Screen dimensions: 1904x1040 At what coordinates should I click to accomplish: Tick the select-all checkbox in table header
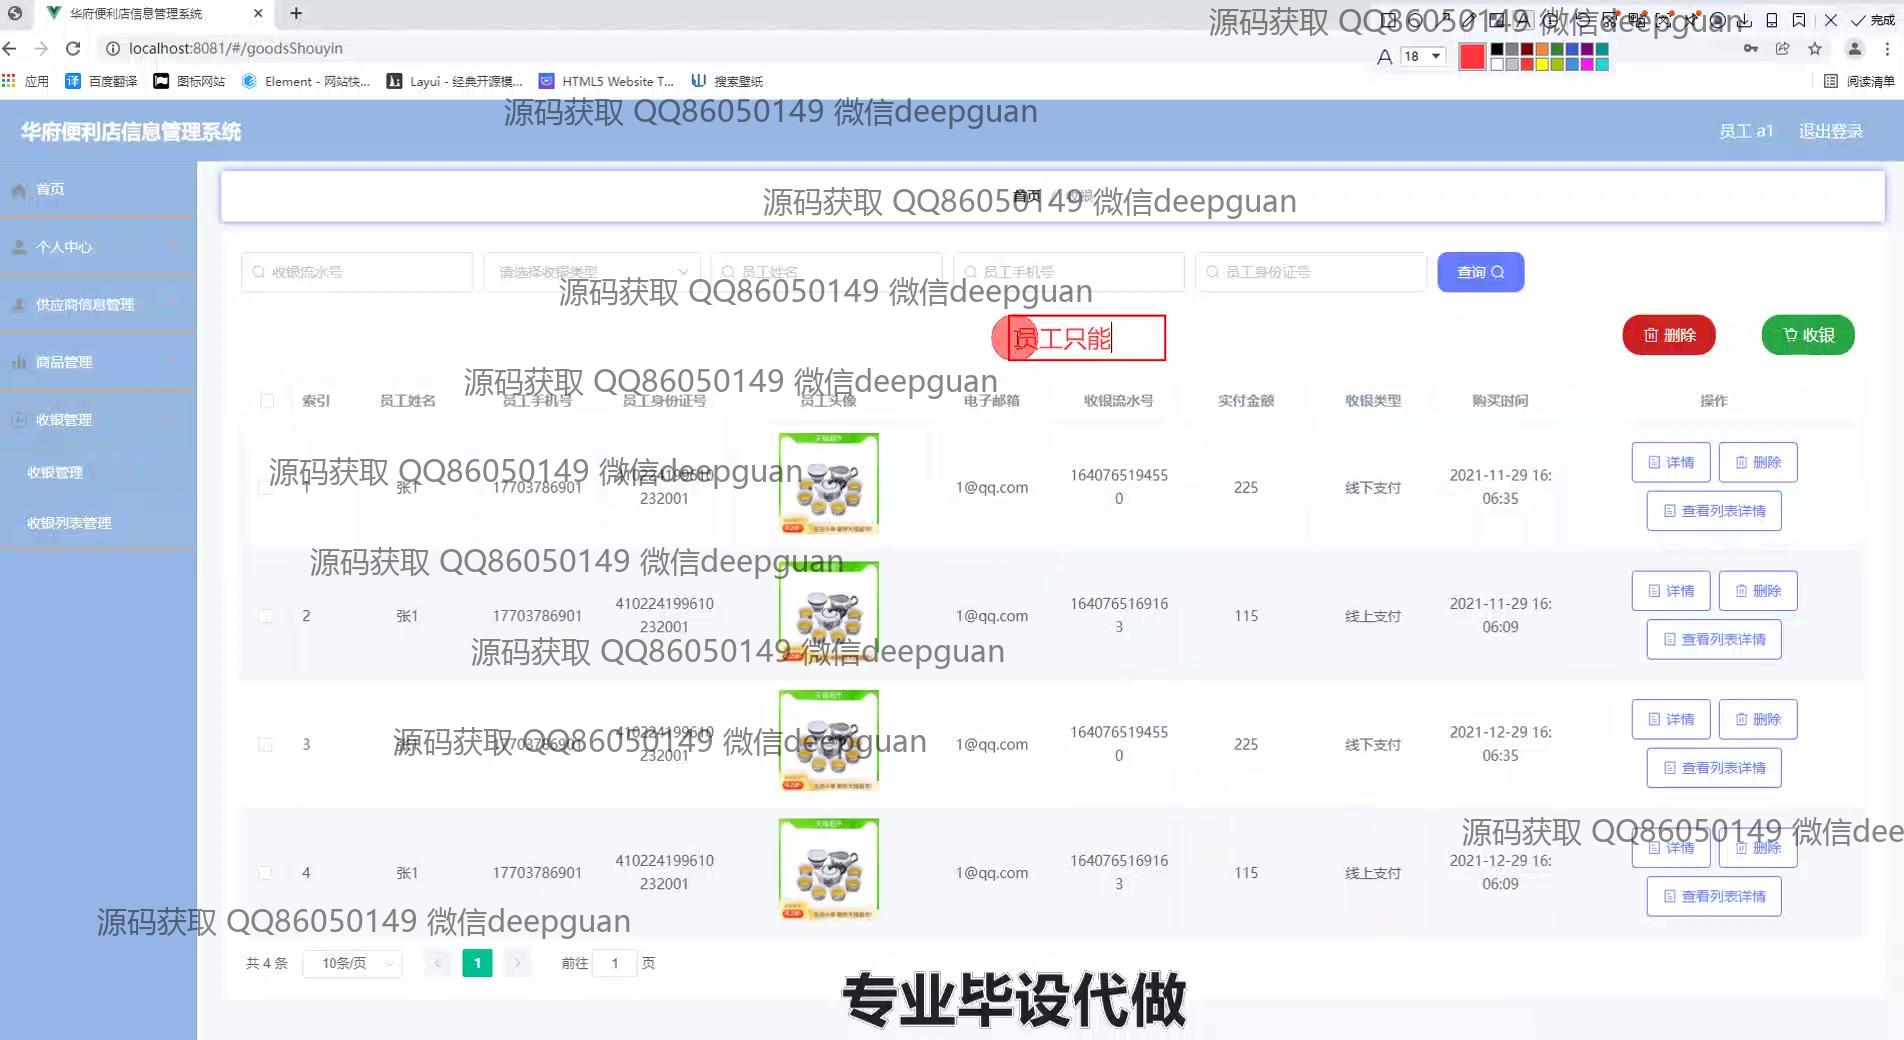pyautogui.click(x=267, y=401)
